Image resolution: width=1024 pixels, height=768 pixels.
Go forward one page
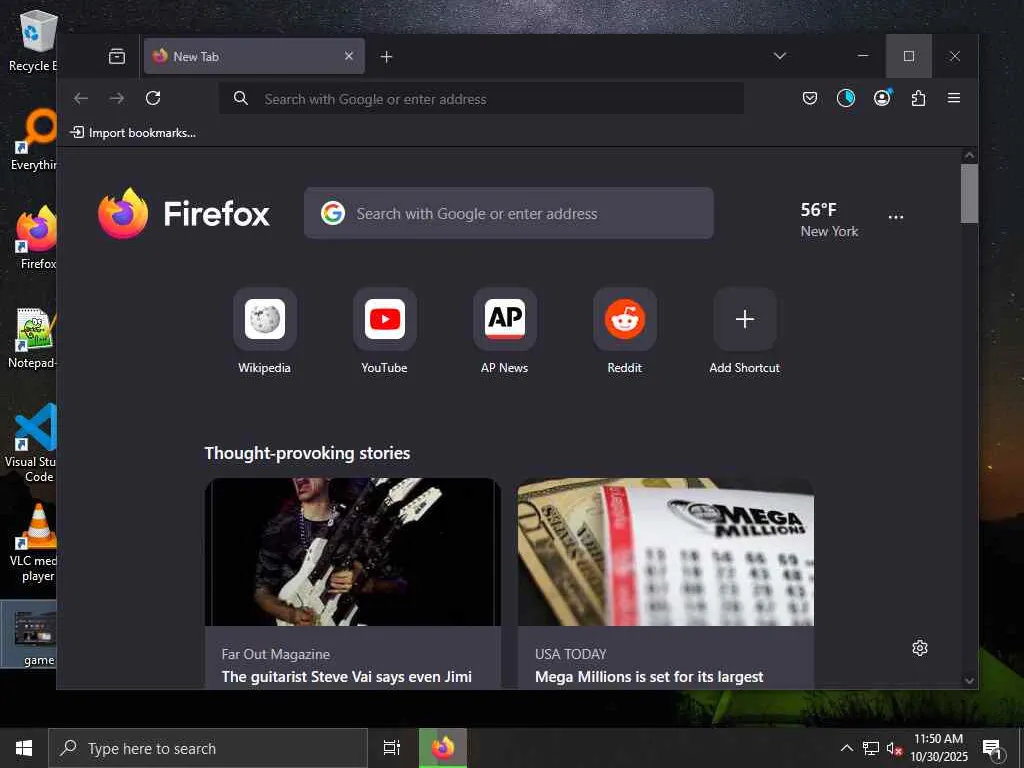coord(117,98)
